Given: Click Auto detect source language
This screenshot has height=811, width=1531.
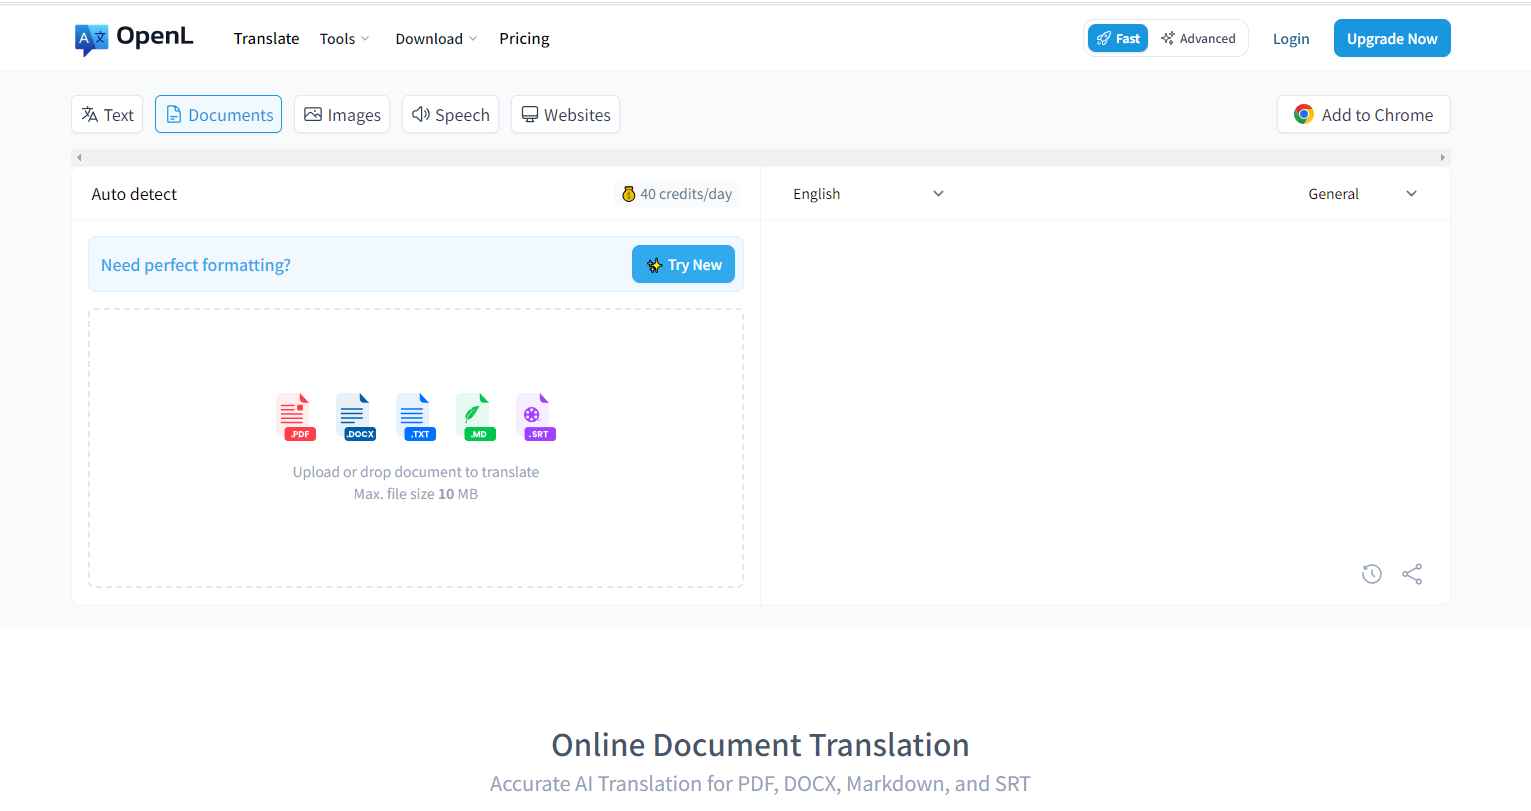Looking at the screenshot, I should [x=134, y=194].
